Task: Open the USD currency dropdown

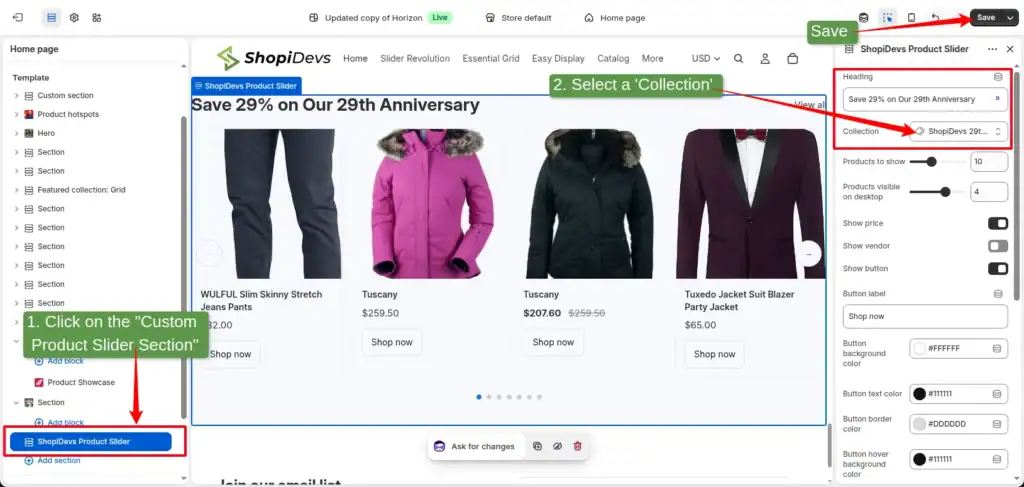Action: [706, 59]
